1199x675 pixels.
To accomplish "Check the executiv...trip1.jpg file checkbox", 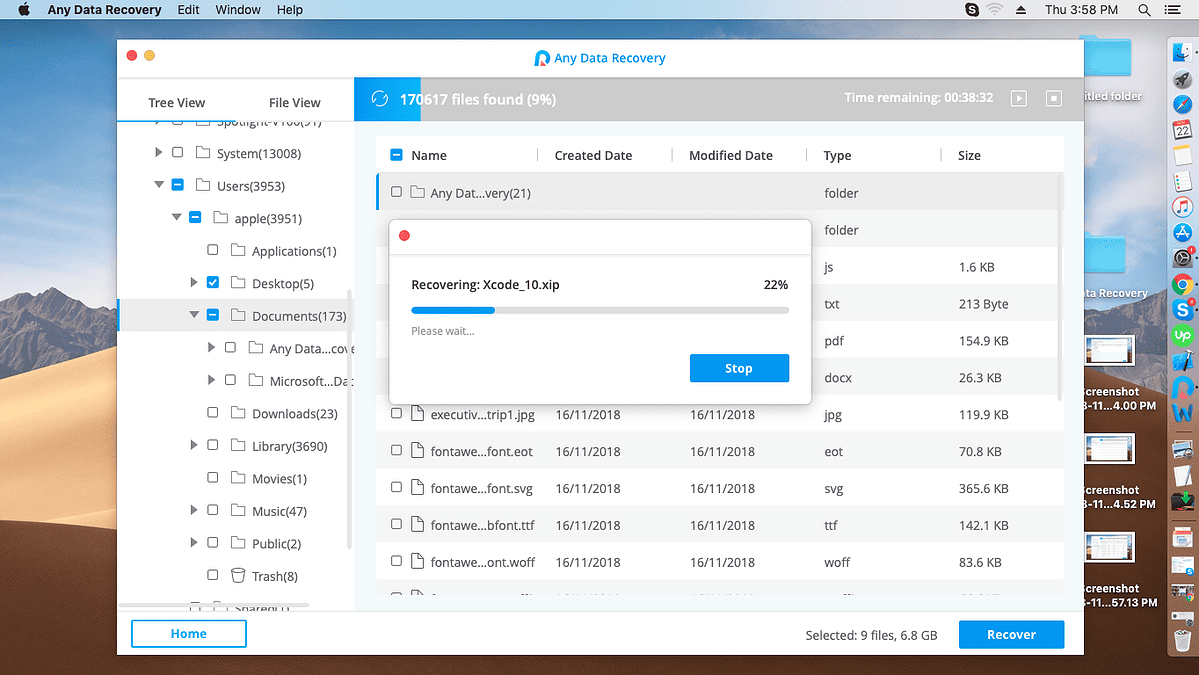I will pos(396,414).
